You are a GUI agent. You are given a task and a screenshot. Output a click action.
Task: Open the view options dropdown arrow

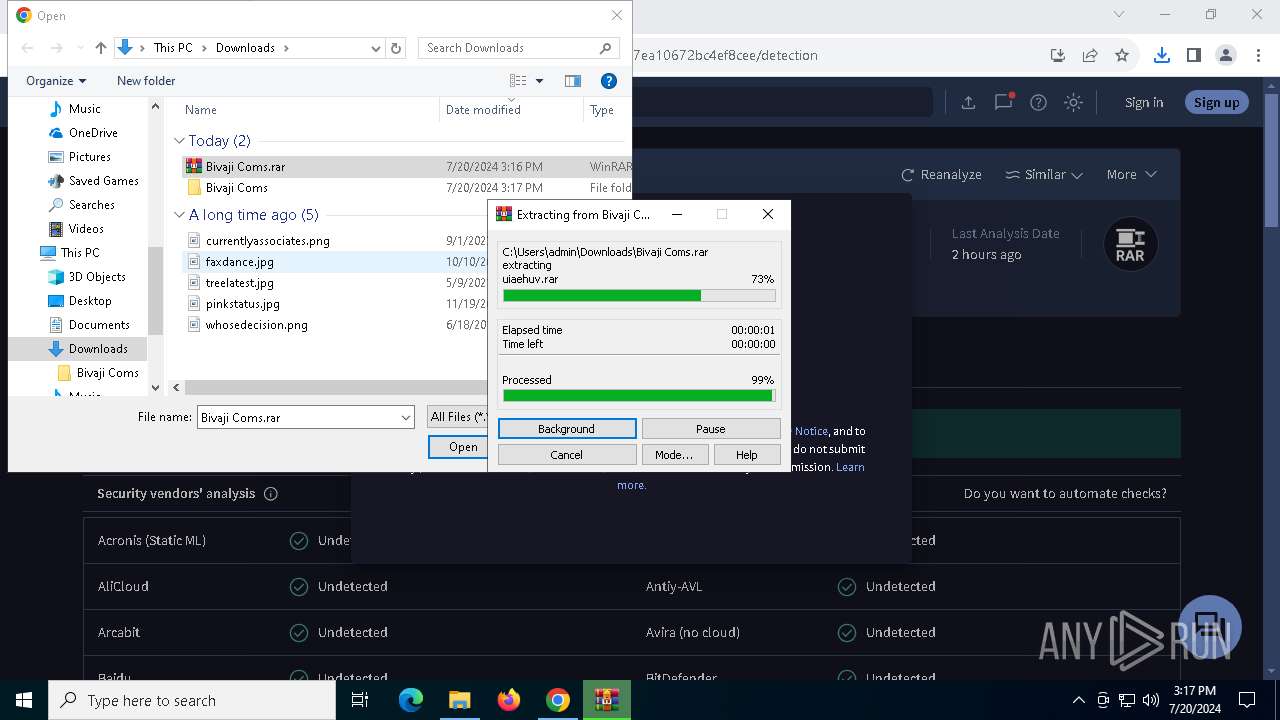tap(540, 81)
